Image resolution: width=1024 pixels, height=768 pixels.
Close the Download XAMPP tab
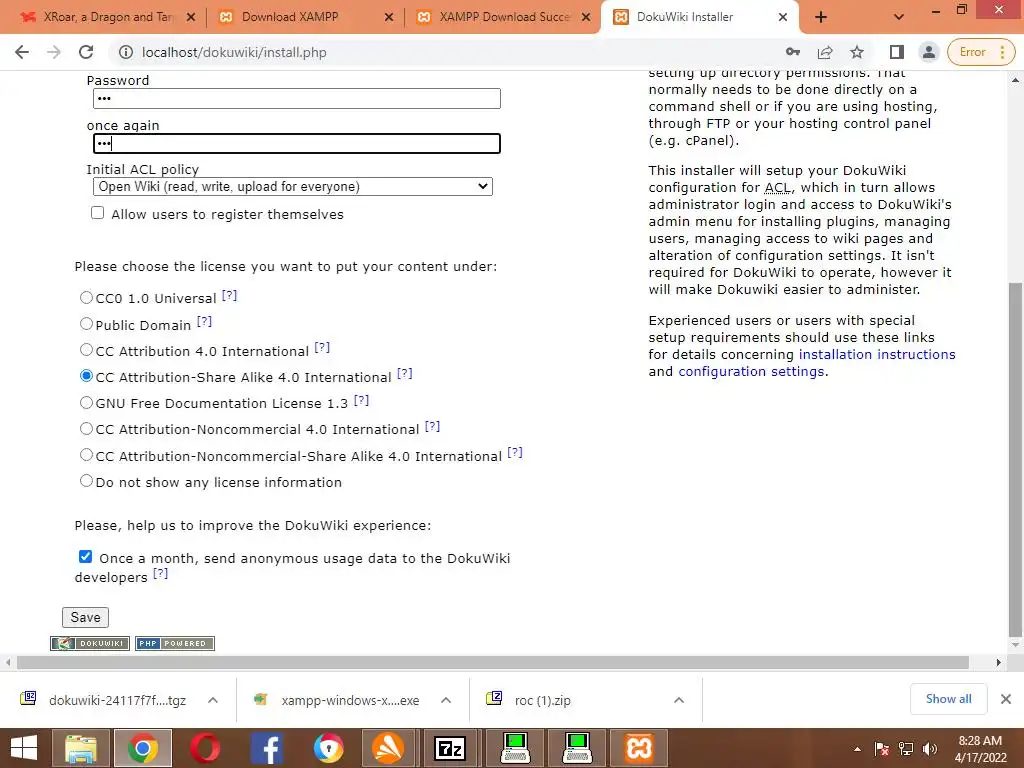(389, 17)
